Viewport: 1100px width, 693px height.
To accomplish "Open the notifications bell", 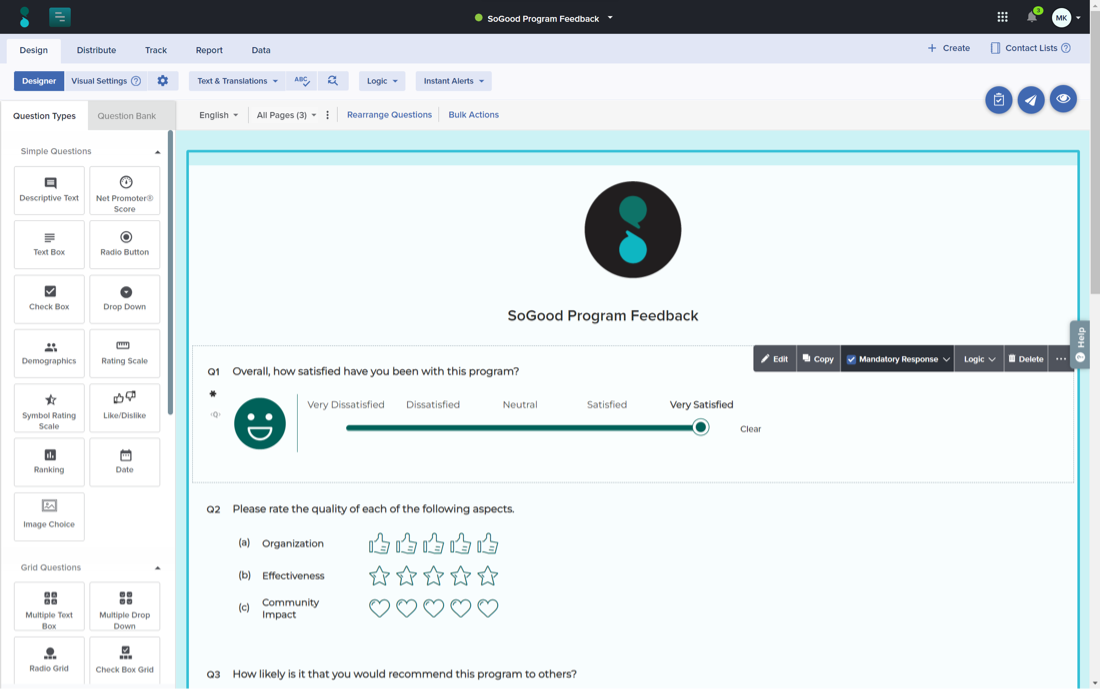I will coord(1032,17).
